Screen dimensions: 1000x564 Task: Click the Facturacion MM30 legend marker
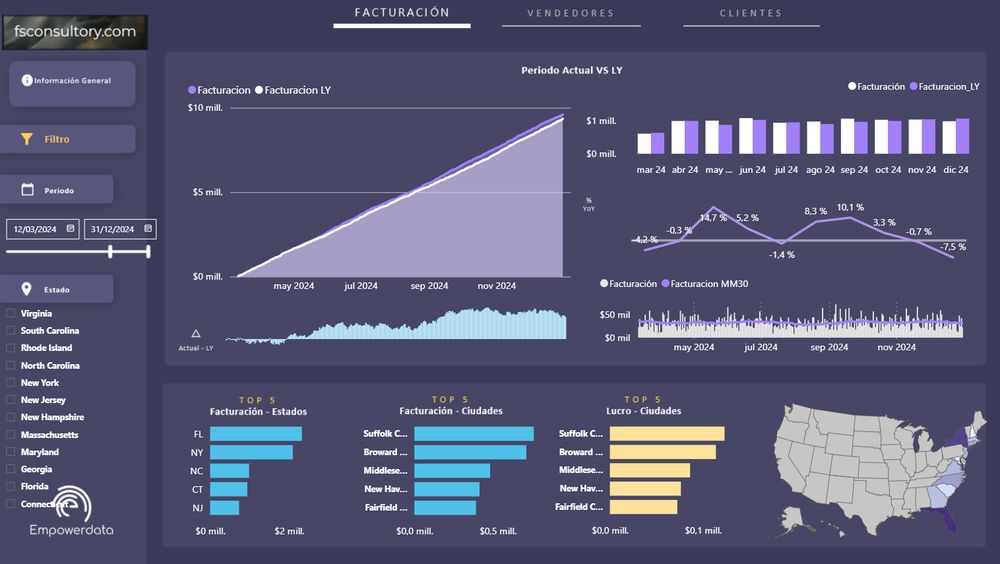pos(665,283)
